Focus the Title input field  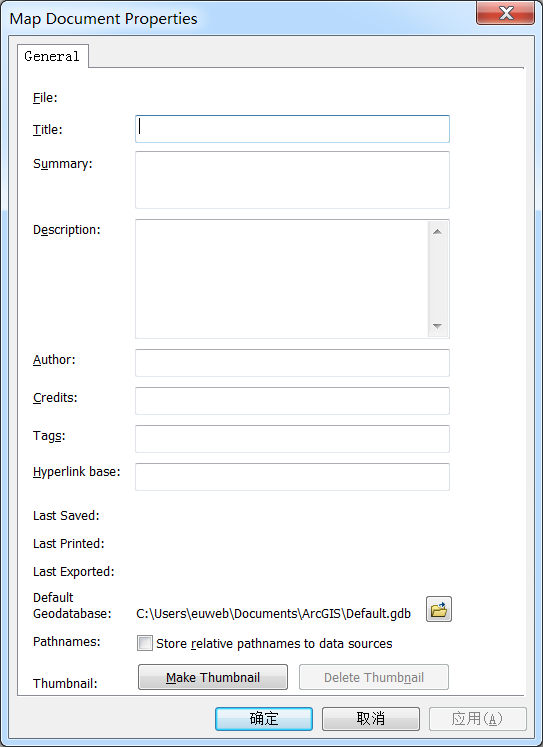point(292,129)
